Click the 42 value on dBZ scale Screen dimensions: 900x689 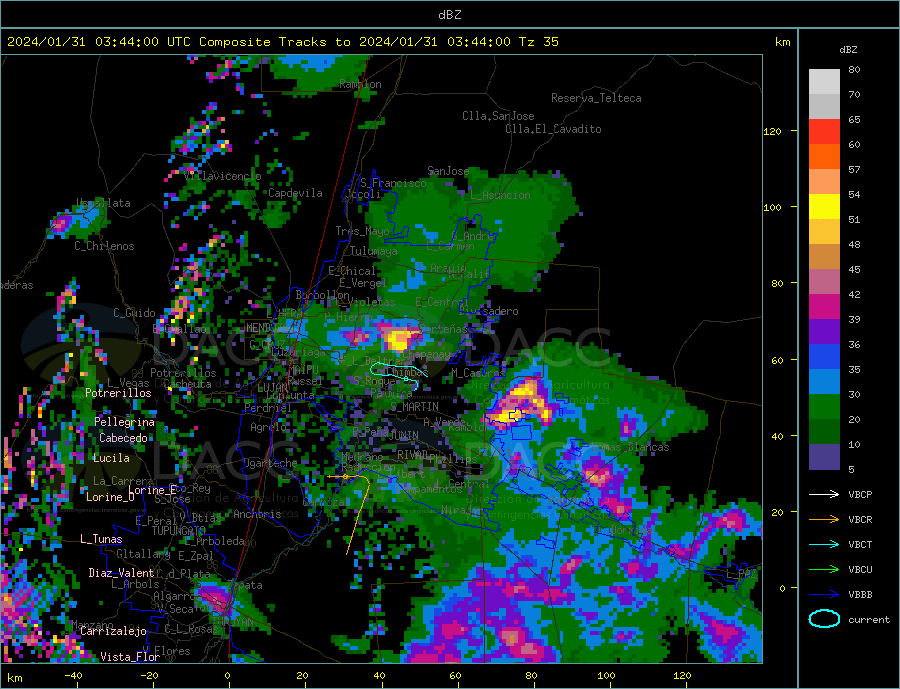pyautogui.click(x=854, y=295)
